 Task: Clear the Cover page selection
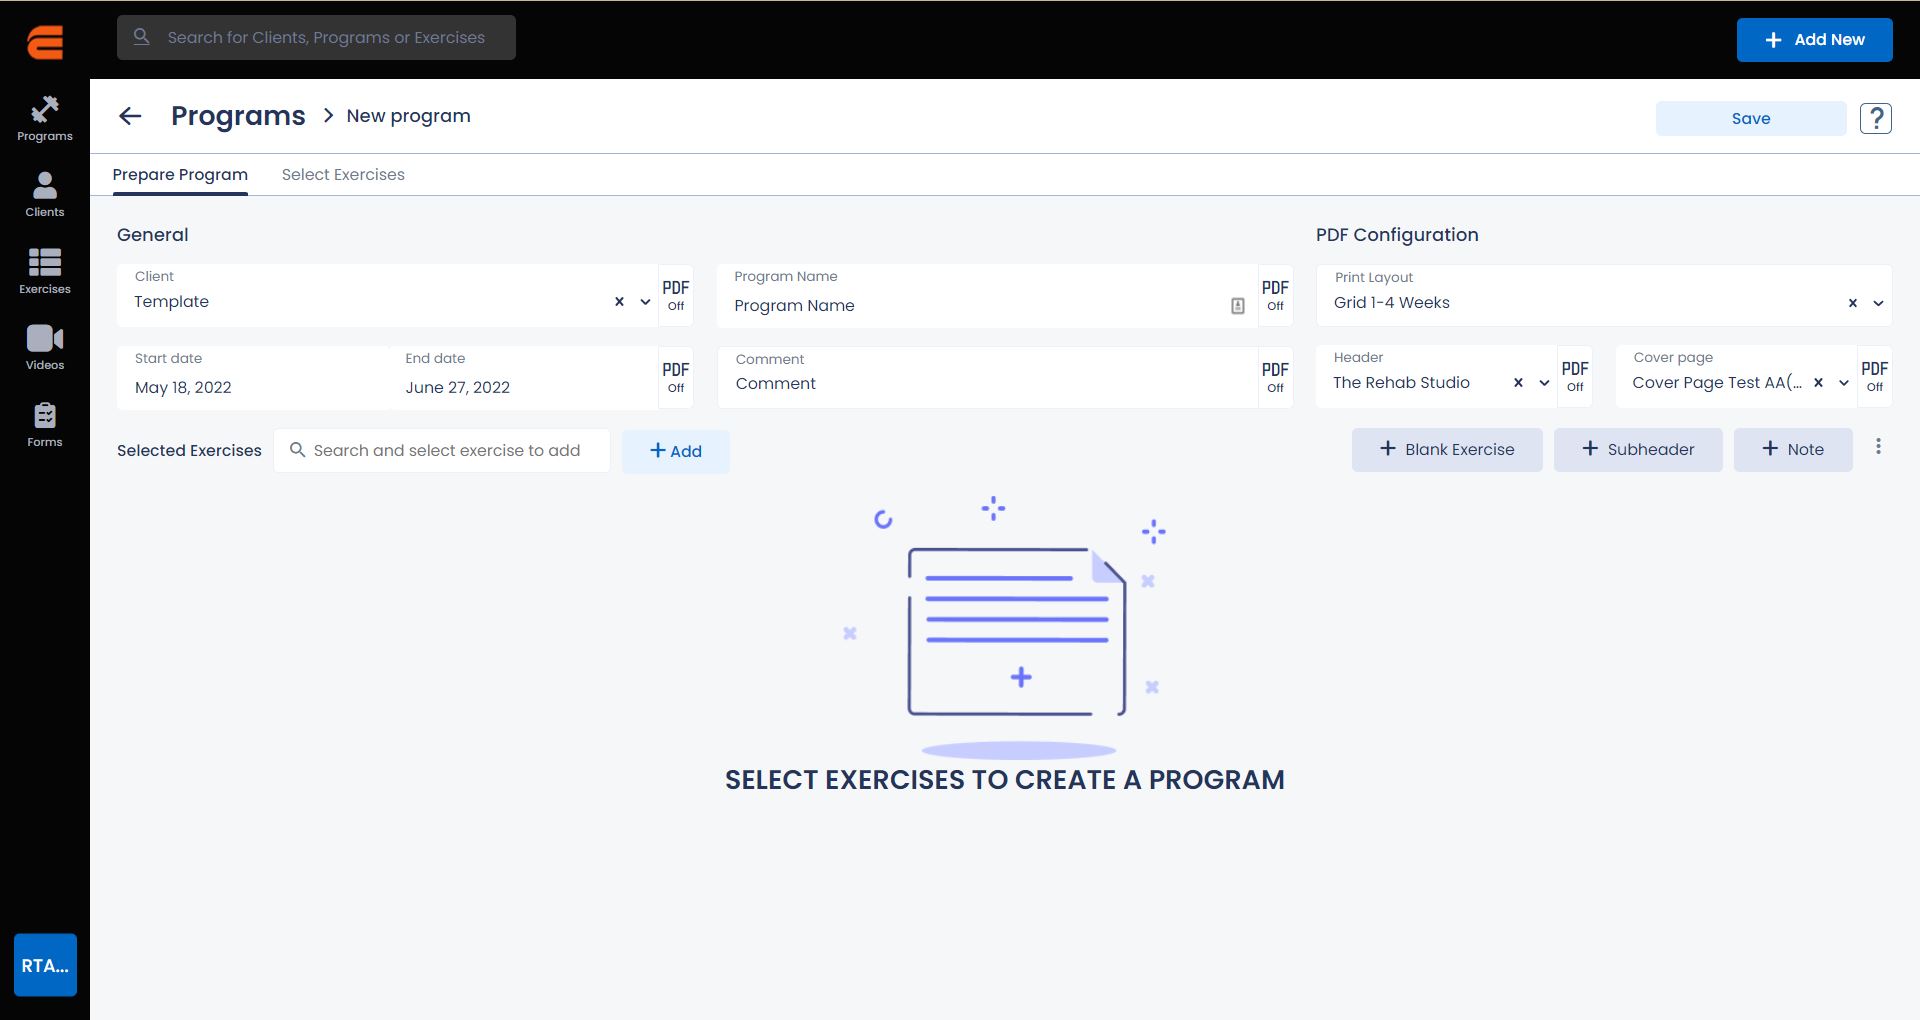point(1818,383)
